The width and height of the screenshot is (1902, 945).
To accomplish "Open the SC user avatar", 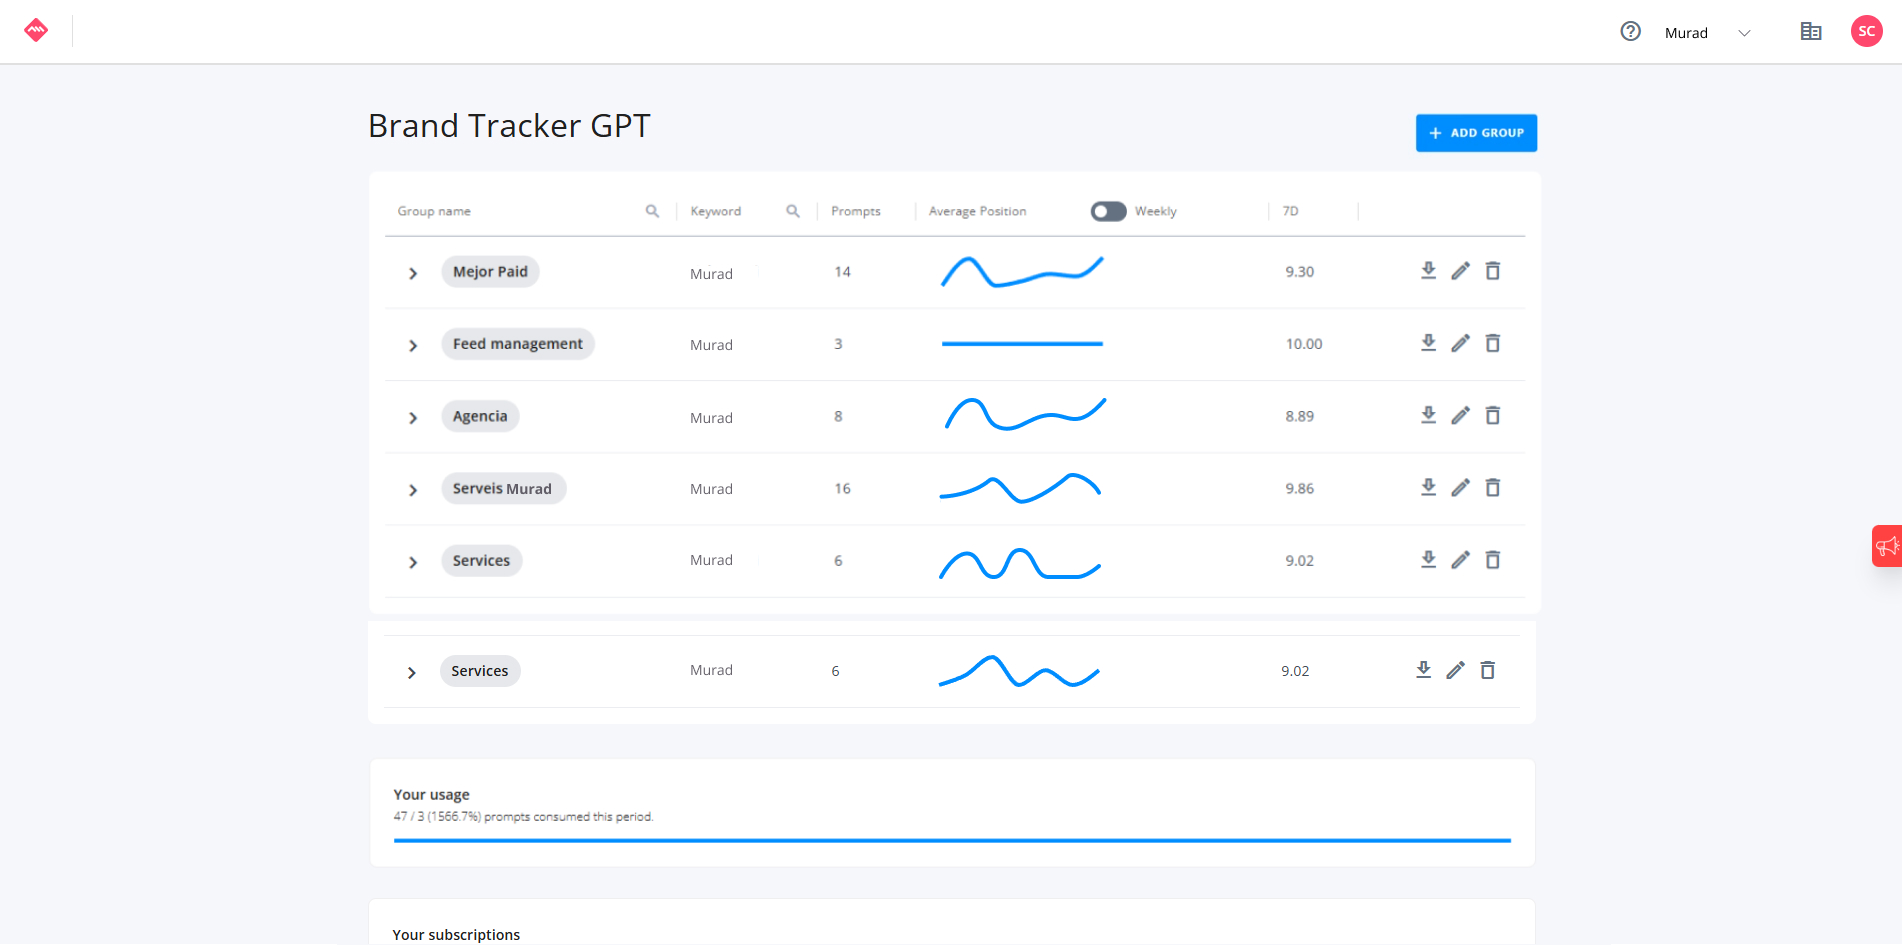I will [1866, 31].
